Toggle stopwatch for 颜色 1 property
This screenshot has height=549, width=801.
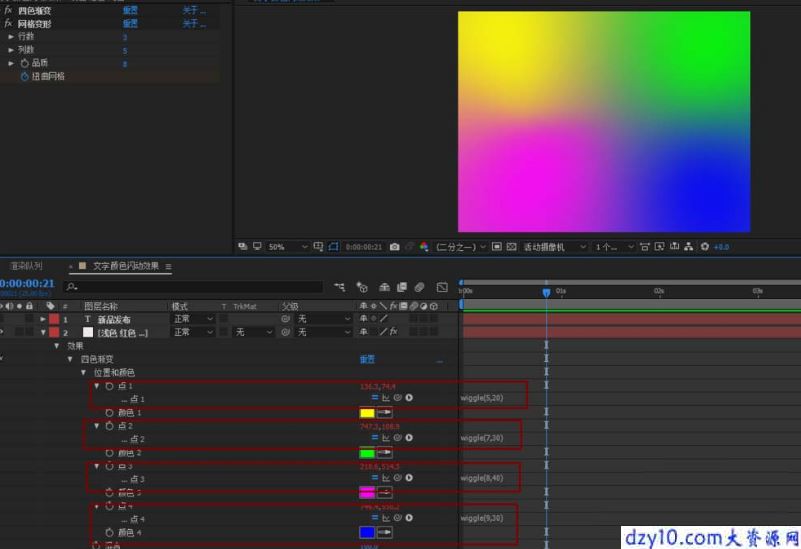click(x=109, y=413)
